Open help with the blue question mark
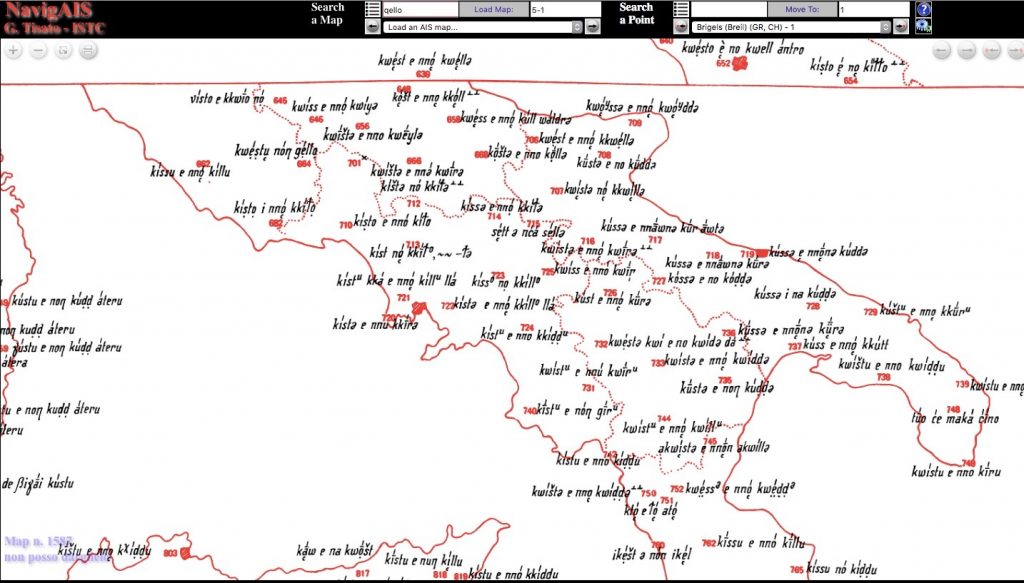Screen dimensions: 1024x583 [923, 9]
